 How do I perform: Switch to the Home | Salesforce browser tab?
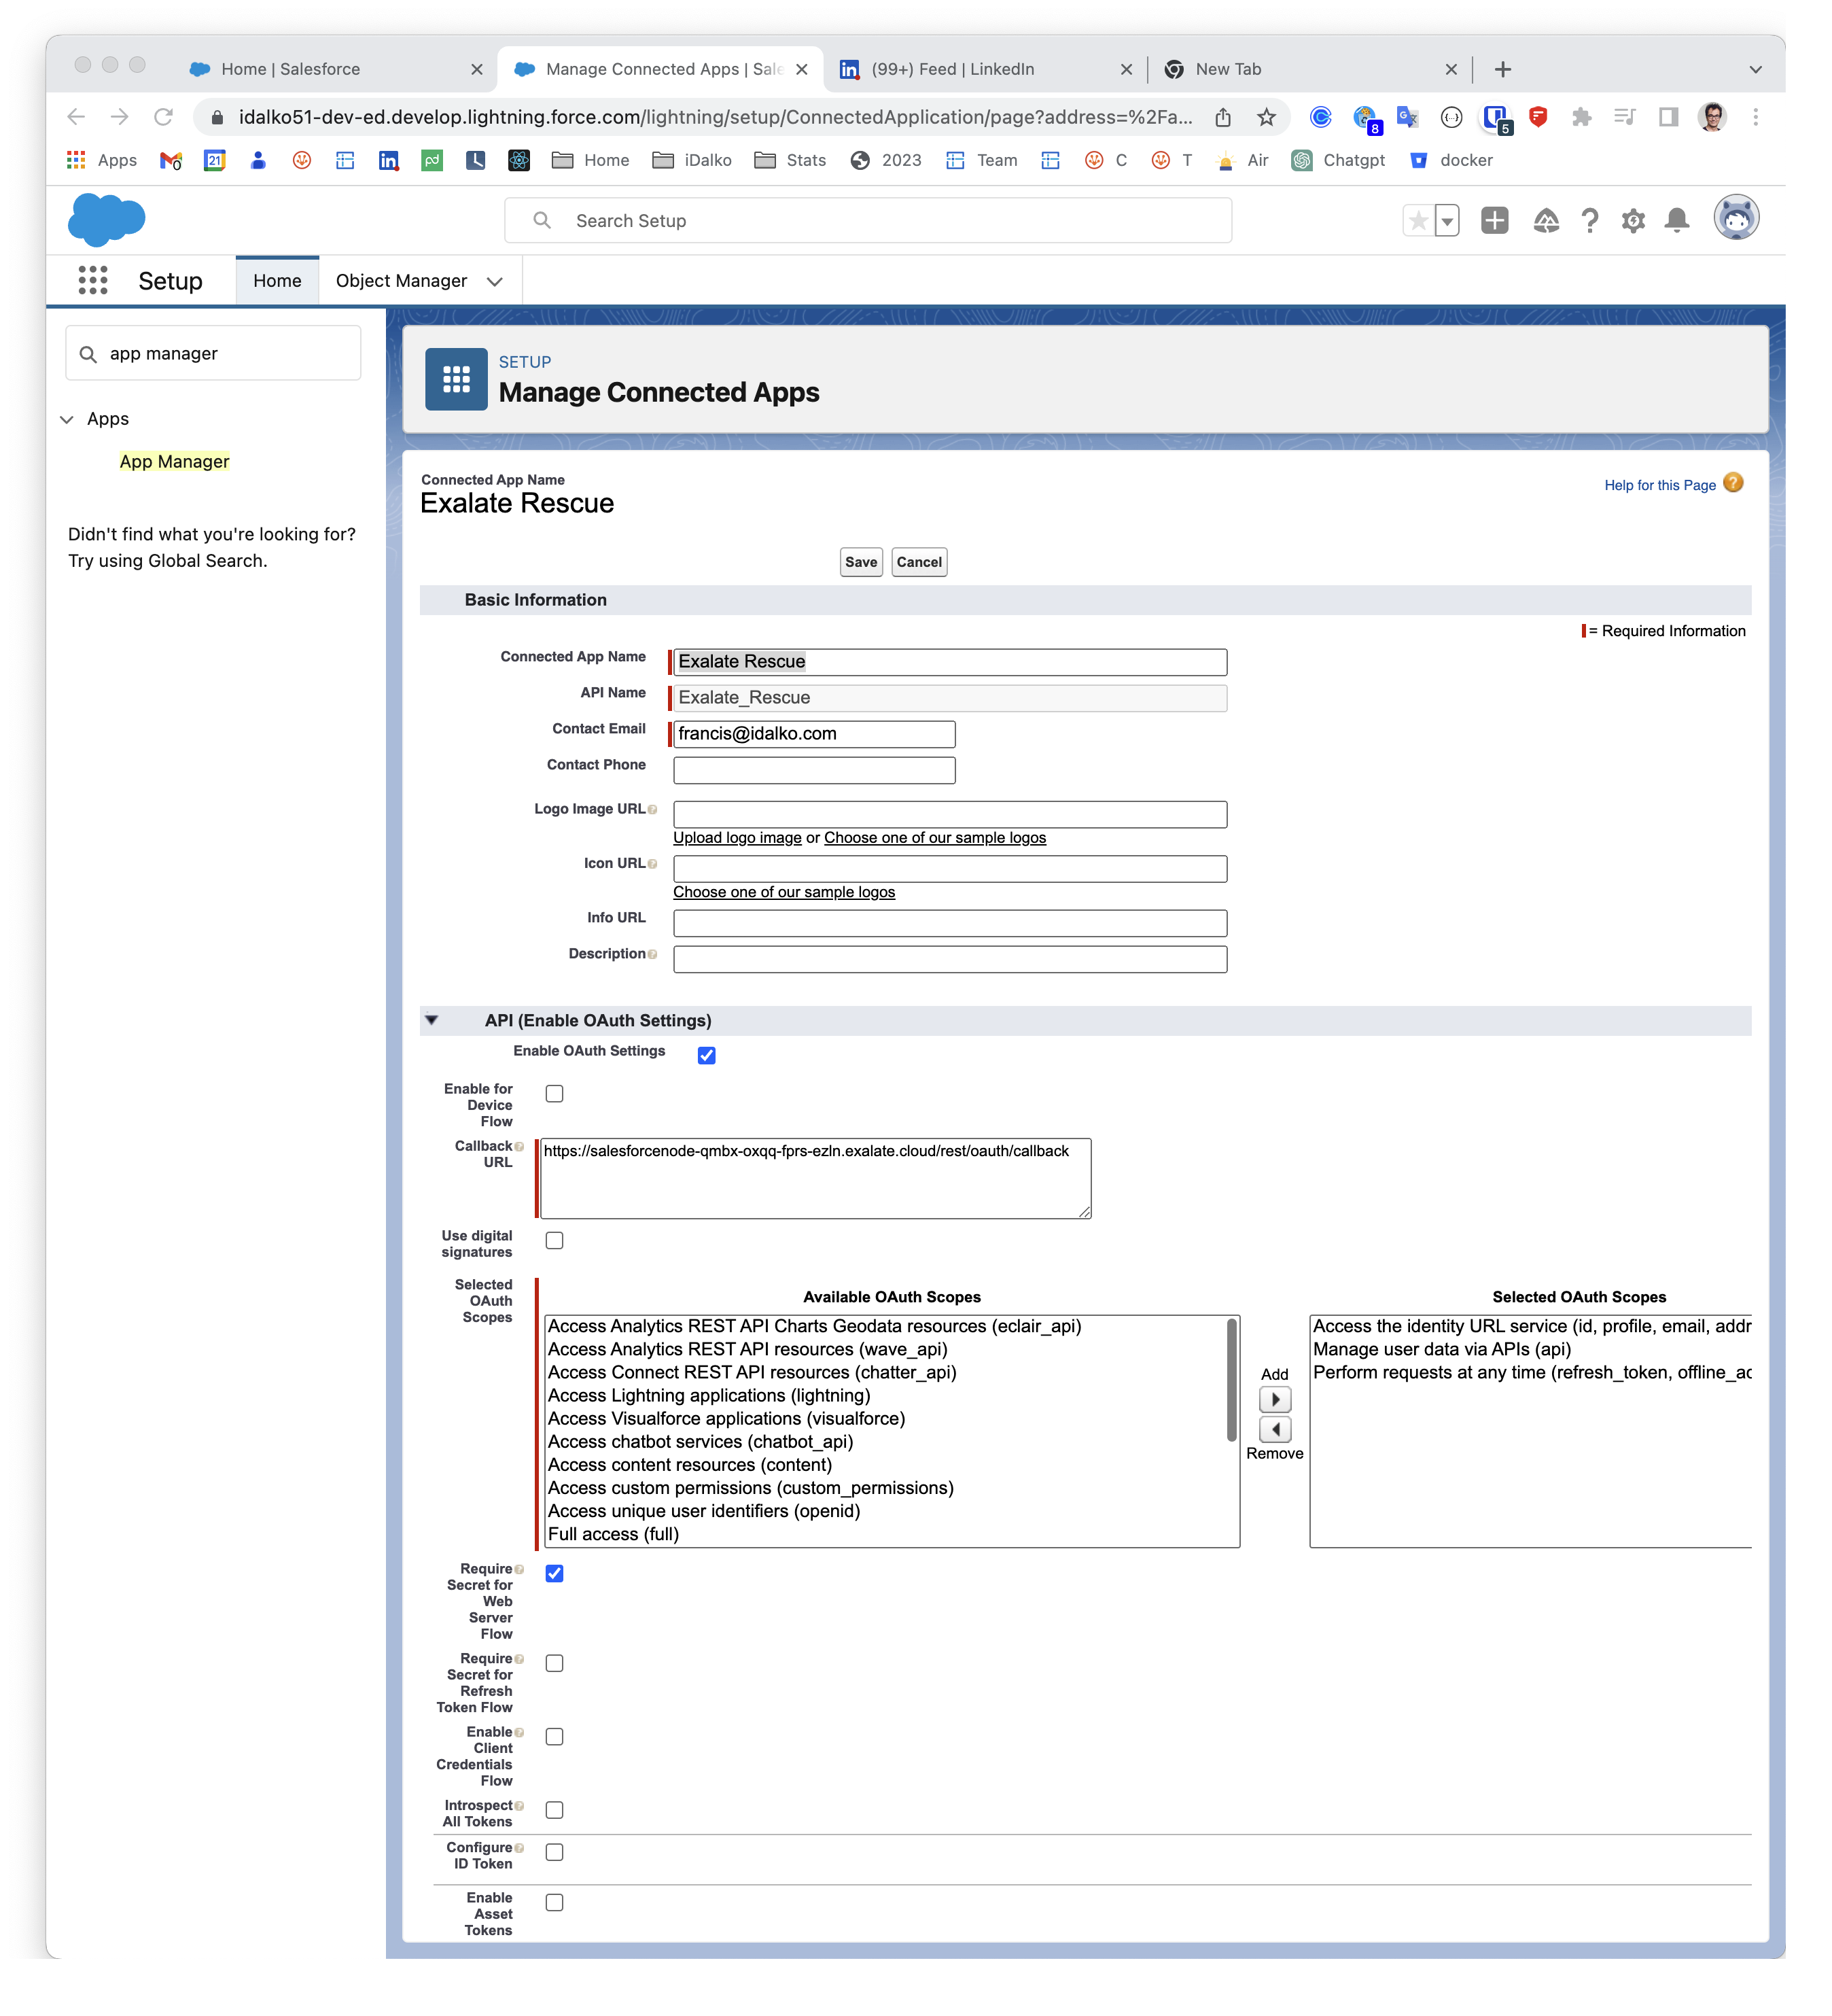pos(290,69)
